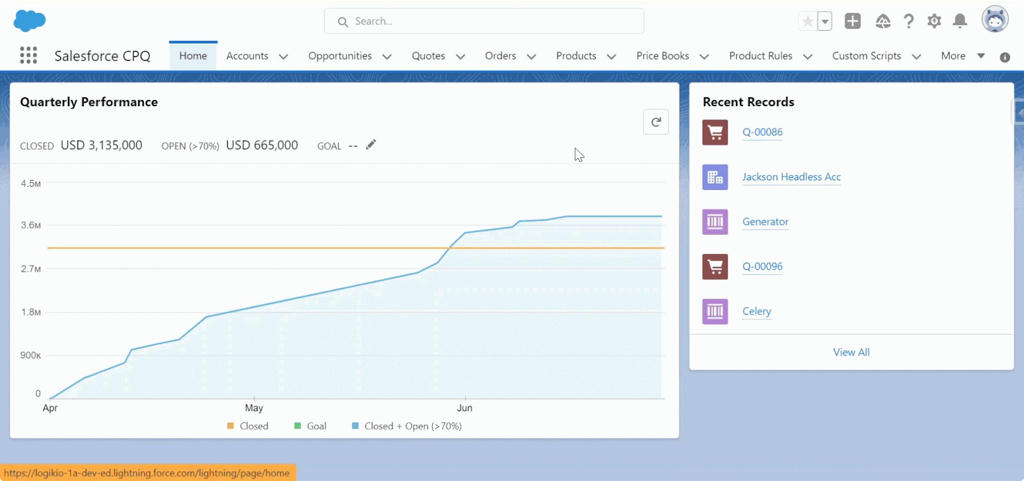Open the favorites list dropdown arrow
The image size is (1024, 481).
click(x=825, y=22)
